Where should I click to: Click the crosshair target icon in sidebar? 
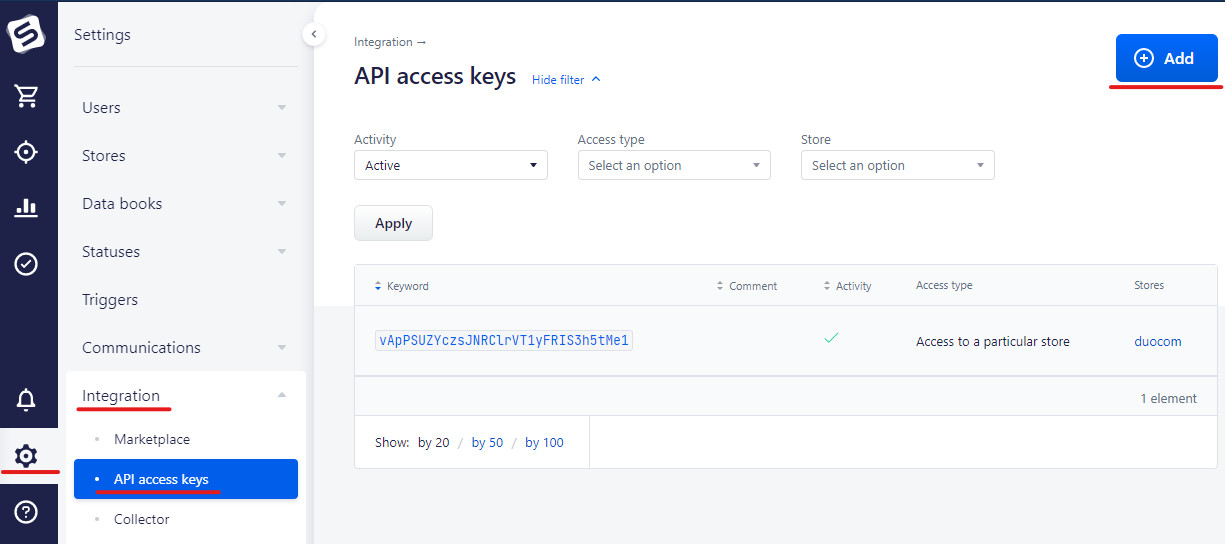pos(26,152)
